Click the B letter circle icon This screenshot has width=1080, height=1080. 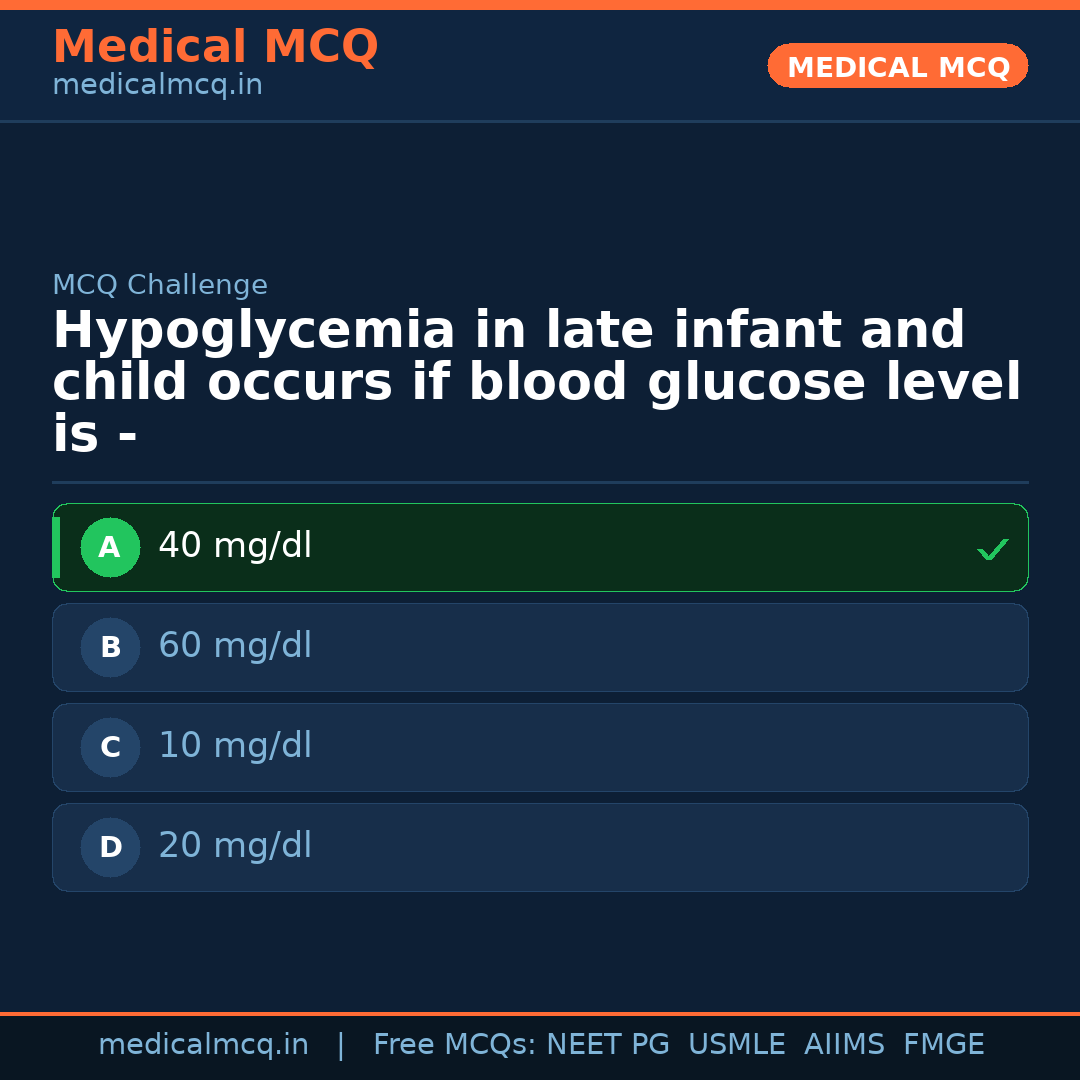(110, 648)
